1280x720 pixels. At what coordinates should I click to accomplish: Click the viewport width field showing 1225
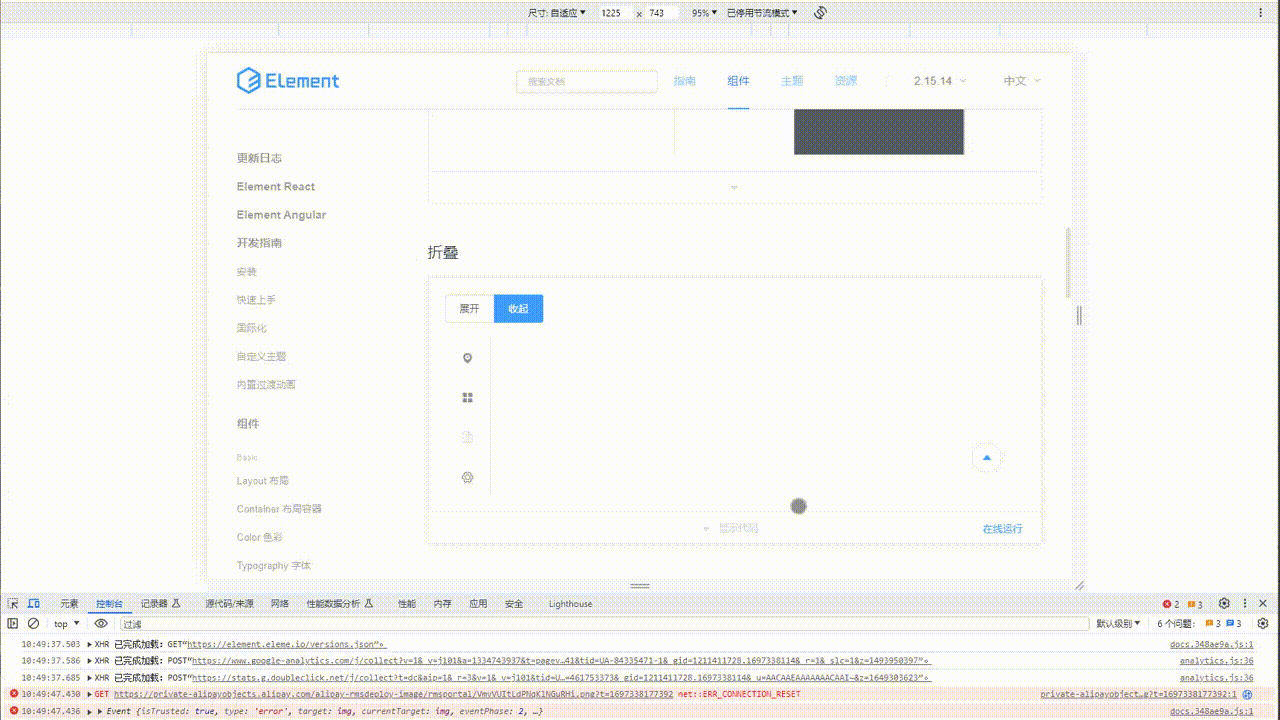coord(615,13)
